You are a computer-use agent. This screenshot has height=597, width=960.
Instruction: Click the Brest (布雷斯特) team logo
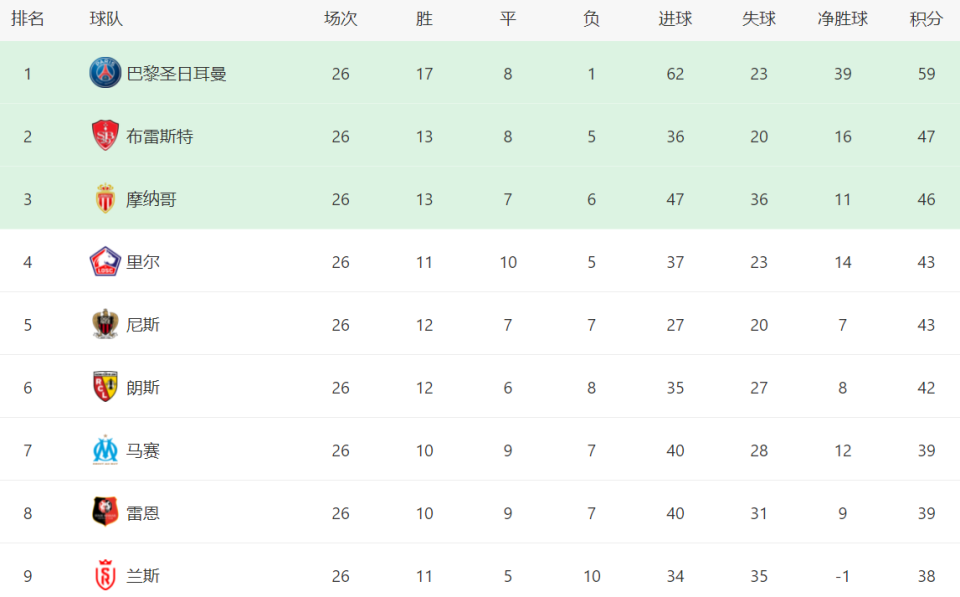(105, 136)
